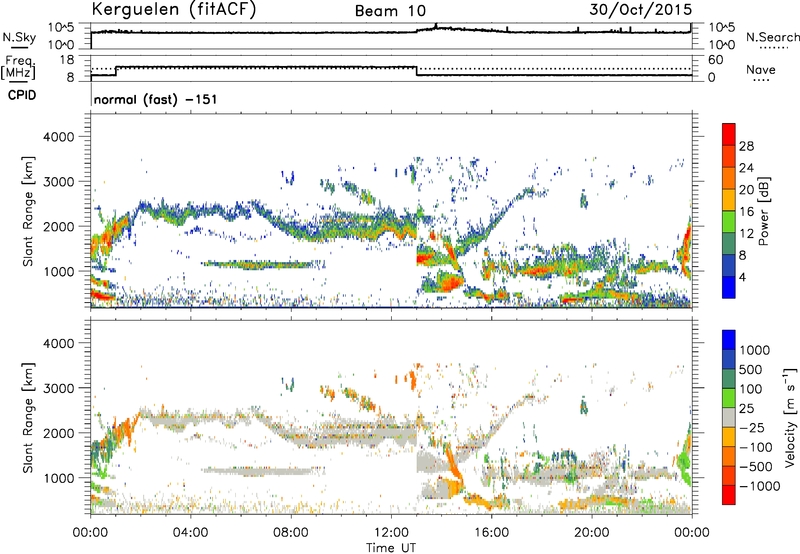Click the 12 tick on Power colorbar
Image resolution: width=800 pixels, height=554 pixels.
pos(746,234)
